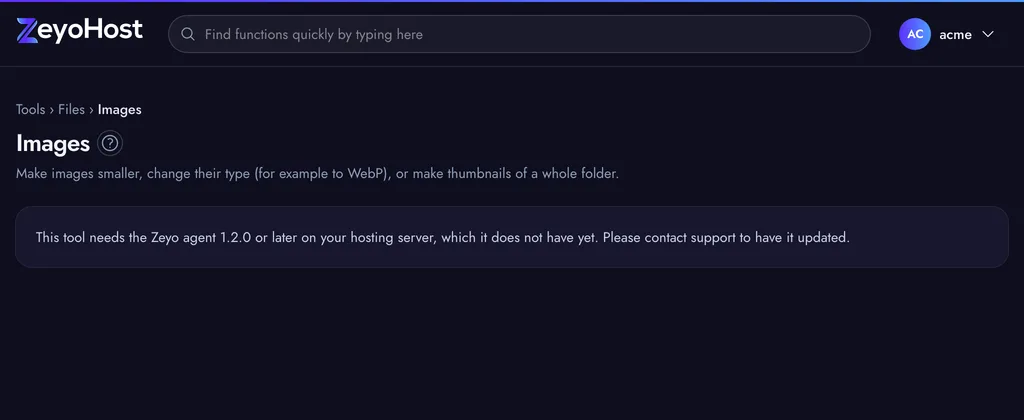Click the Zeyo agent 1.2.0 notice banner
Screen dimensions: 1024x420
(512, 237)
